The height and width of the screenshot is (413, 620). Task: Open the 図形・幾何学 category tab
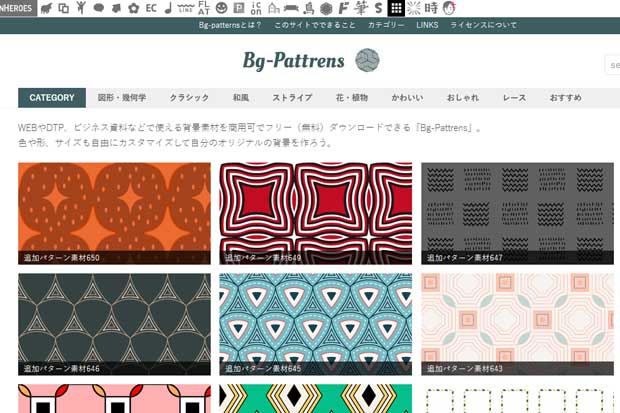point(122,98)
